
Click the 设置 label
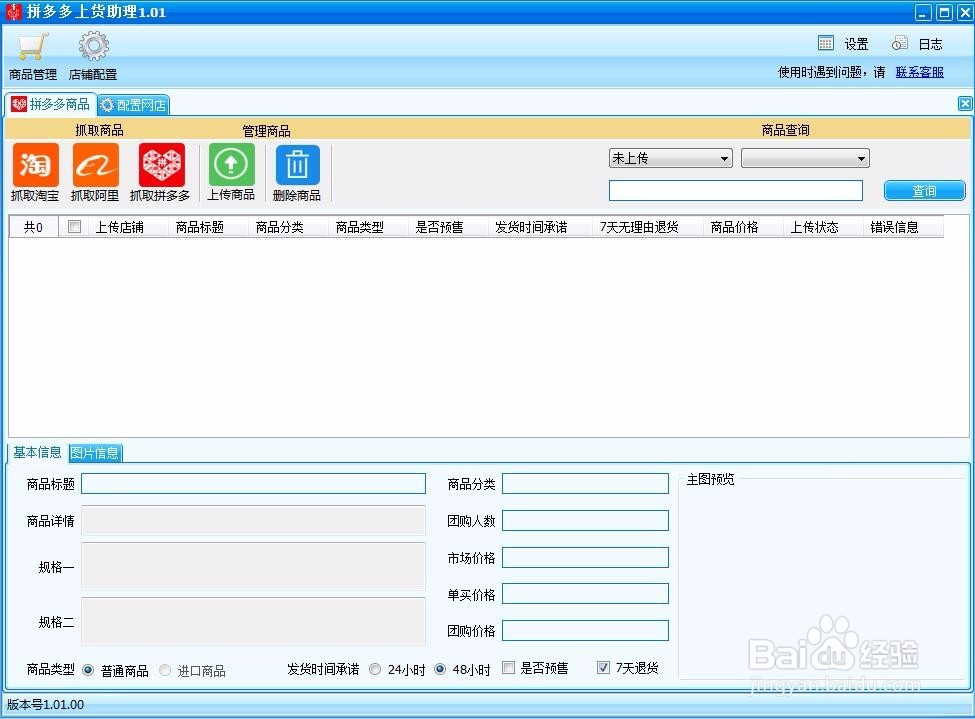coord(856,44)
